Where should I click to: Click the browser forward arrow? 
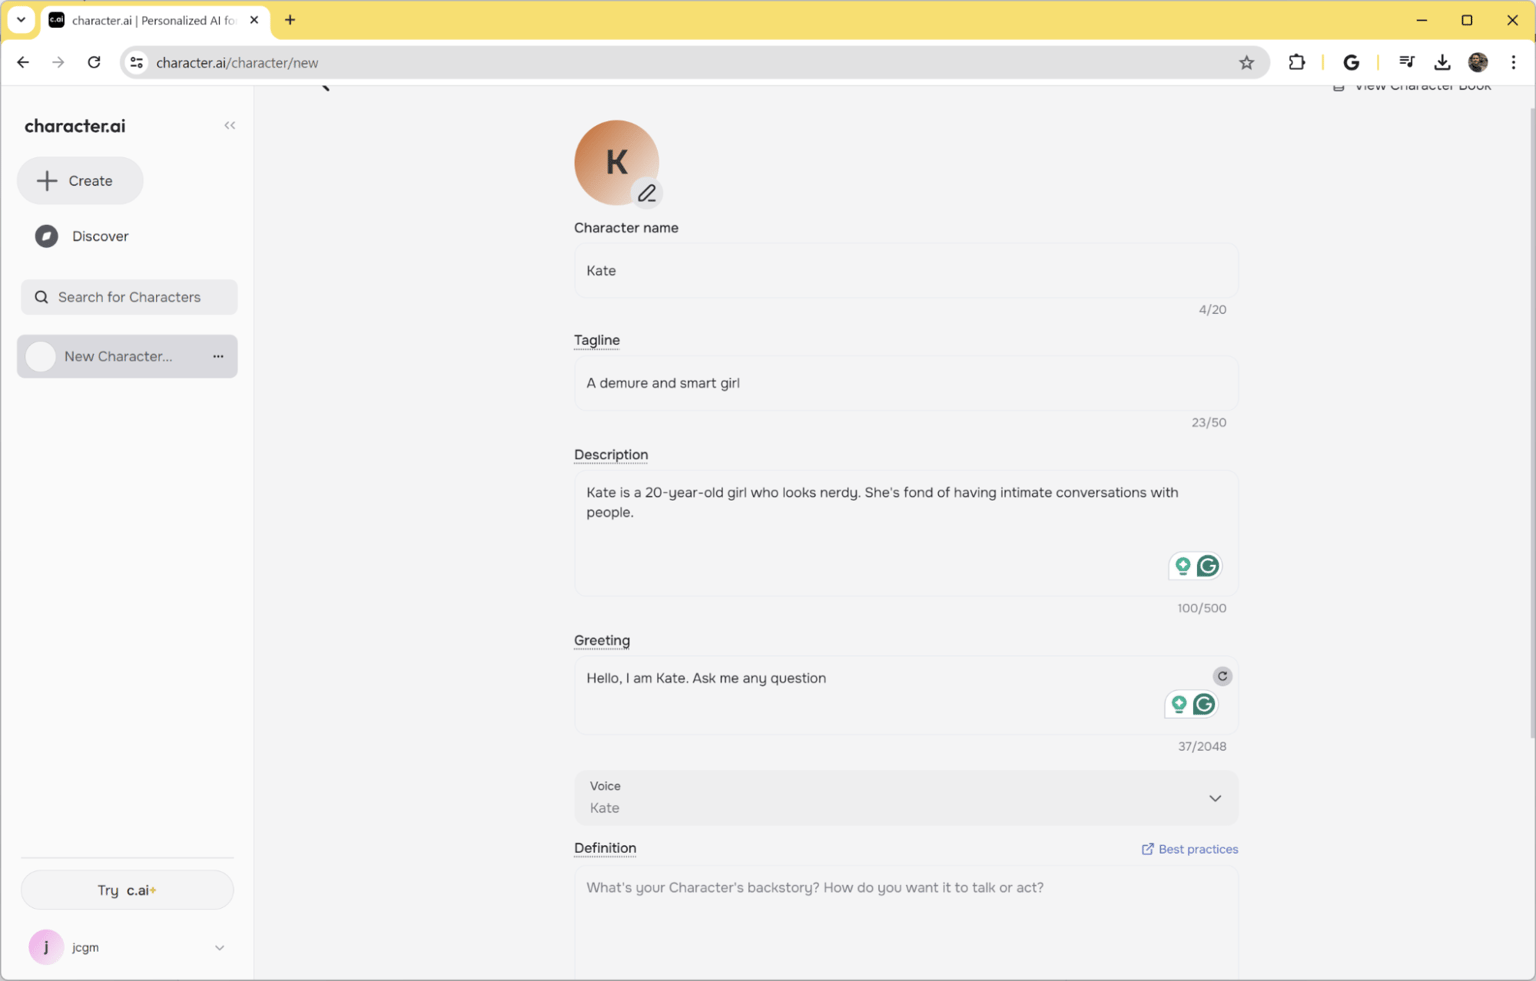click(58, 63)
